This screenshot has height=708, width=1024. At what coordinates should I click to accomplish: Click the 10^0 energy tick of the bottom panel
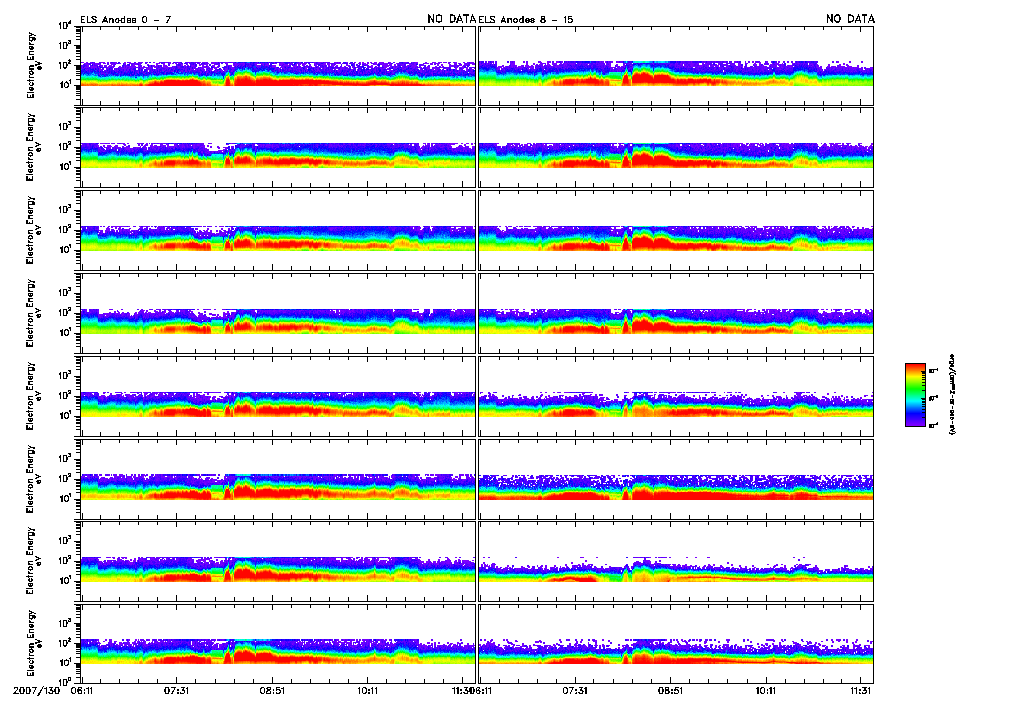pos(65,682)
